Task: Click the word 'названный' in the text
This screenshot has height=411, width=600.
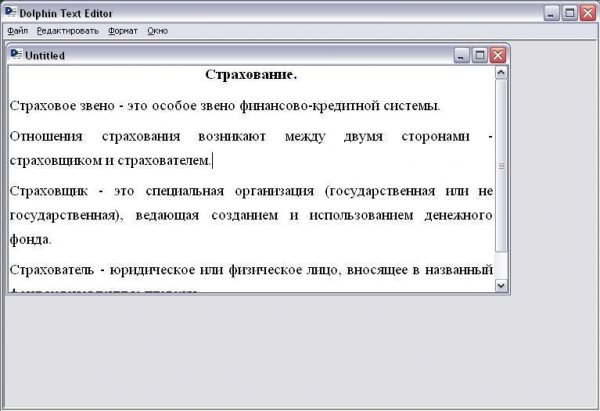Action: (459, 270)
